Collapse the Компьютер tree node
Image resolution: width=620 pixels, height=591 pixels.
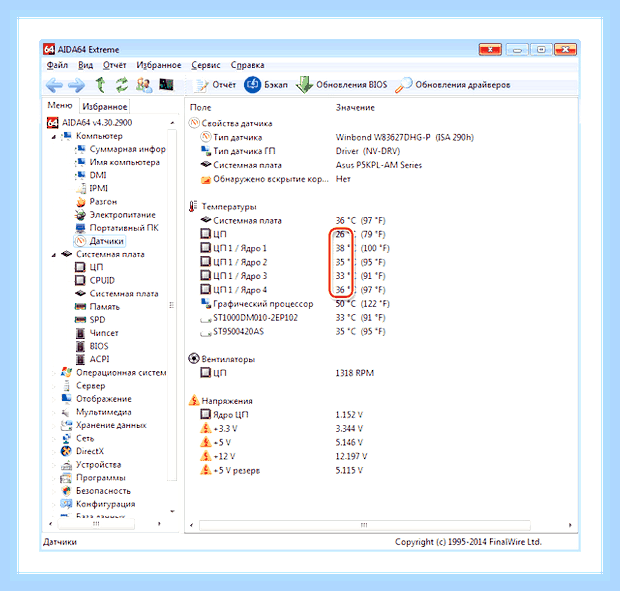pyautogui.click(x=54, y=137)
